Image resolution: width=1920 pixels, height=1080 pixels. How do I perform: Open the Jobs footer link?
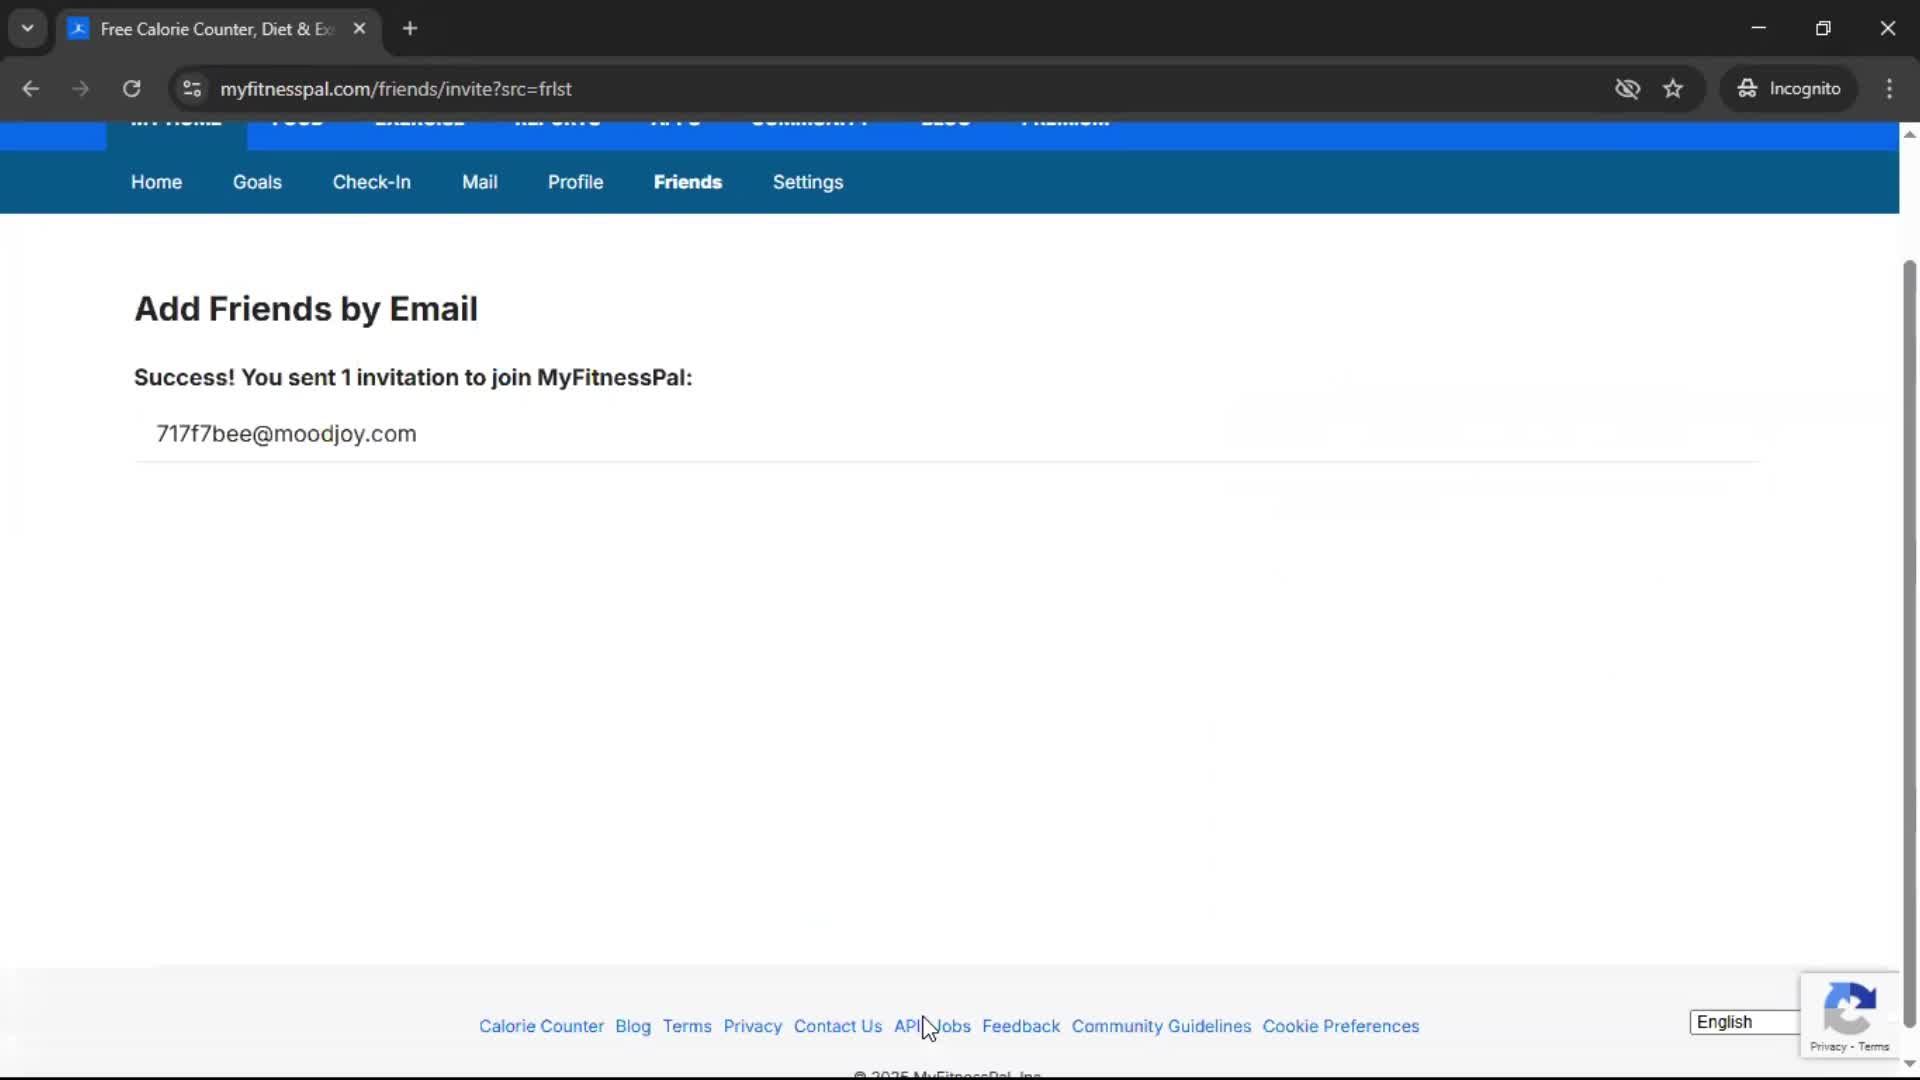pos(951,1026)
